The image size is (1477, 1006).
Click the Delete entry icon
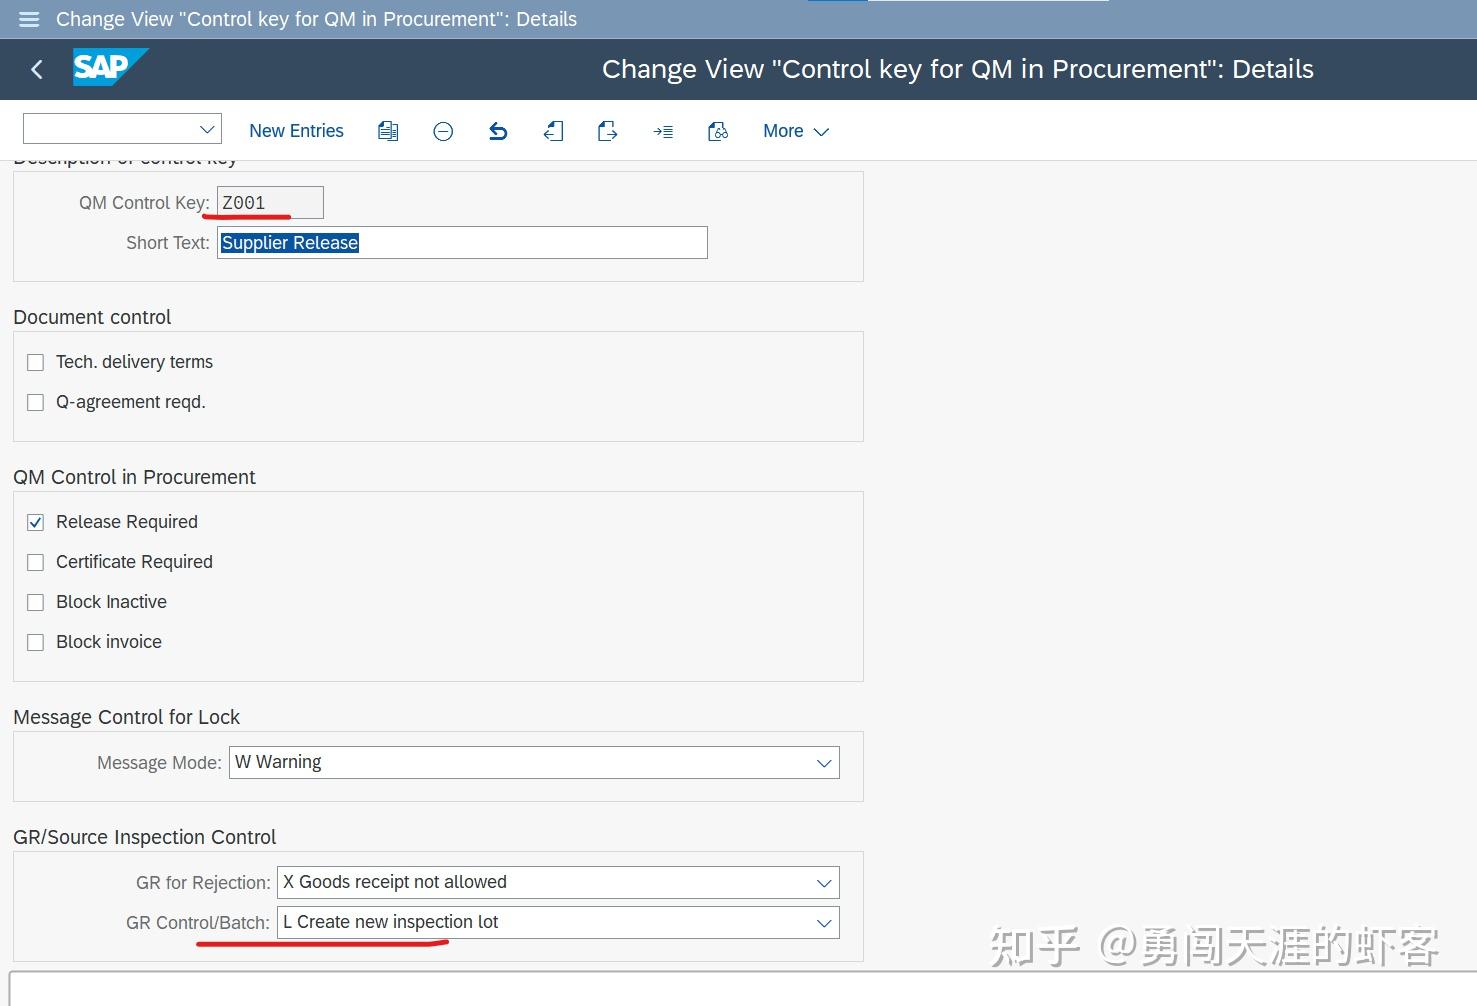pyautogui.click(x=443, y=130)
